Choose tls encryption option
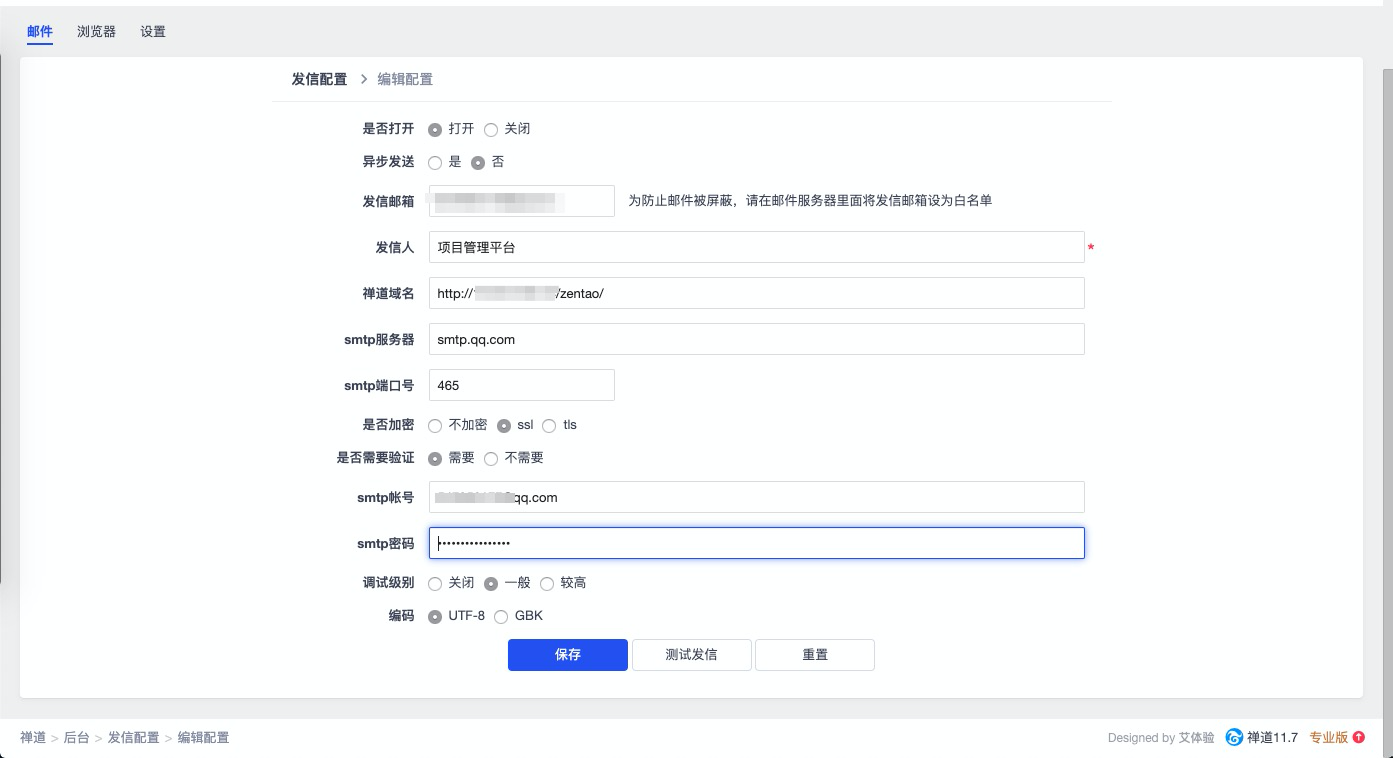The width and height of the screenshot is (1393, 758). coord(549,426)
